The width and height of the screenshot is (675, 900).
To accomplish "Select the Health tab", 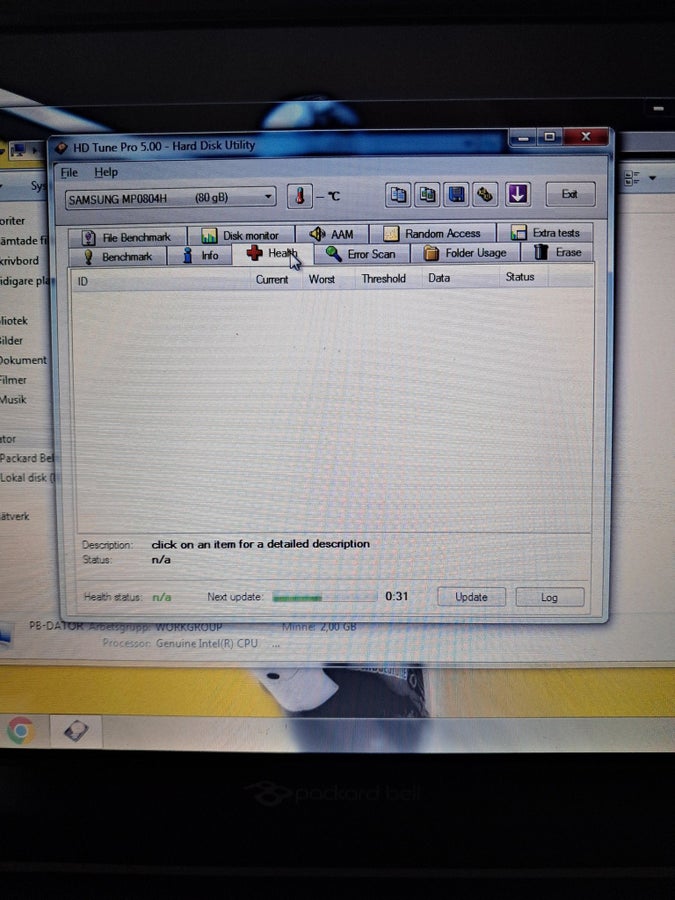I will (273, 254).
